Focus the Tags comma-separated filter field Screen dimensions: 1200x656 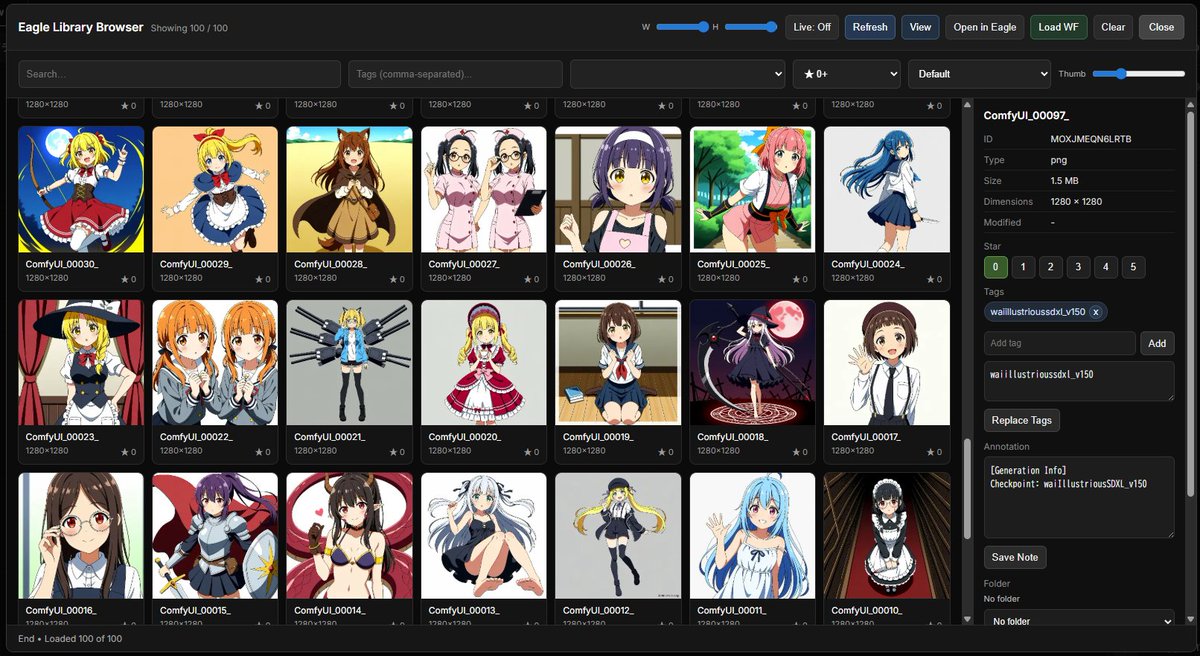click(456, 74)
